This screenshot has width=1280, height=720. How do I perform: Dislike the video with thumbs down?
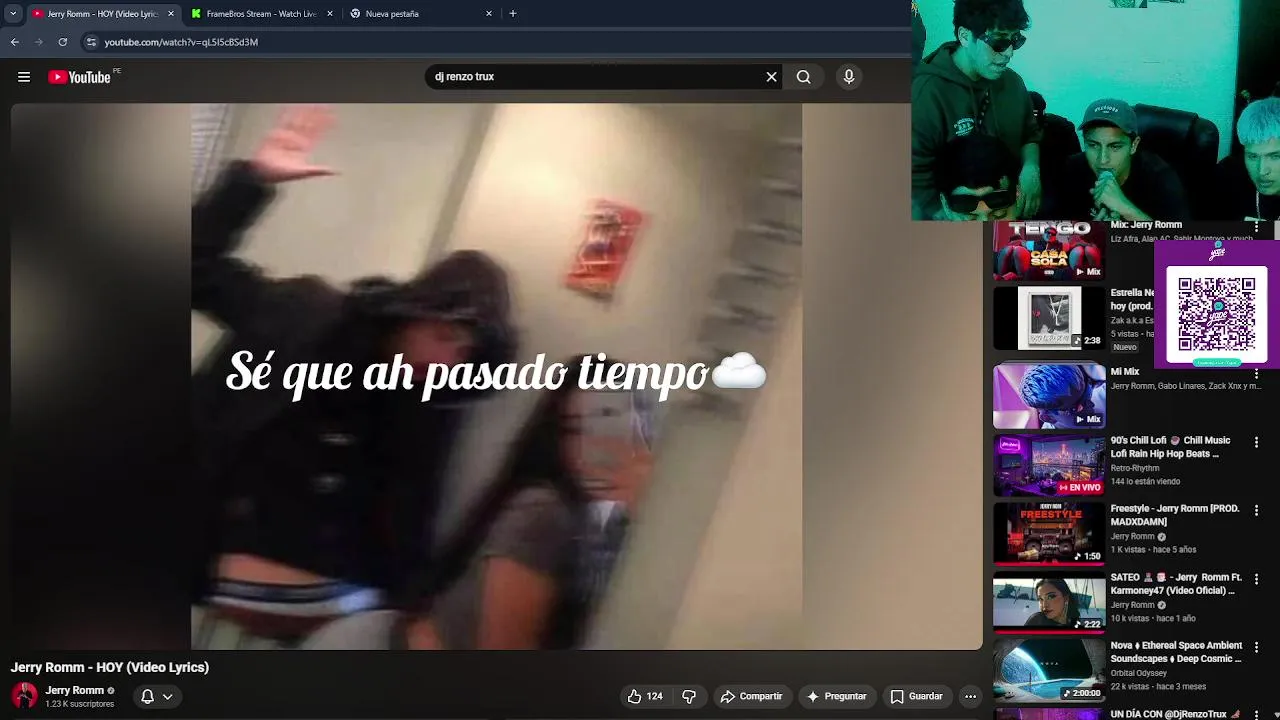pos(689,696)
